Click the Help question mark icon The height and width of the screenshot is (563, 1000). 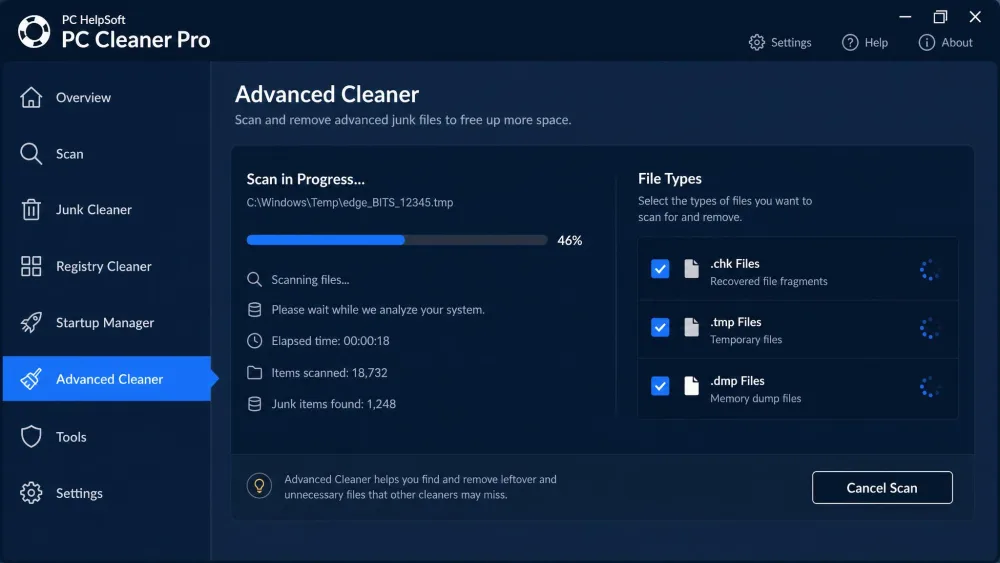coord(849,43)
